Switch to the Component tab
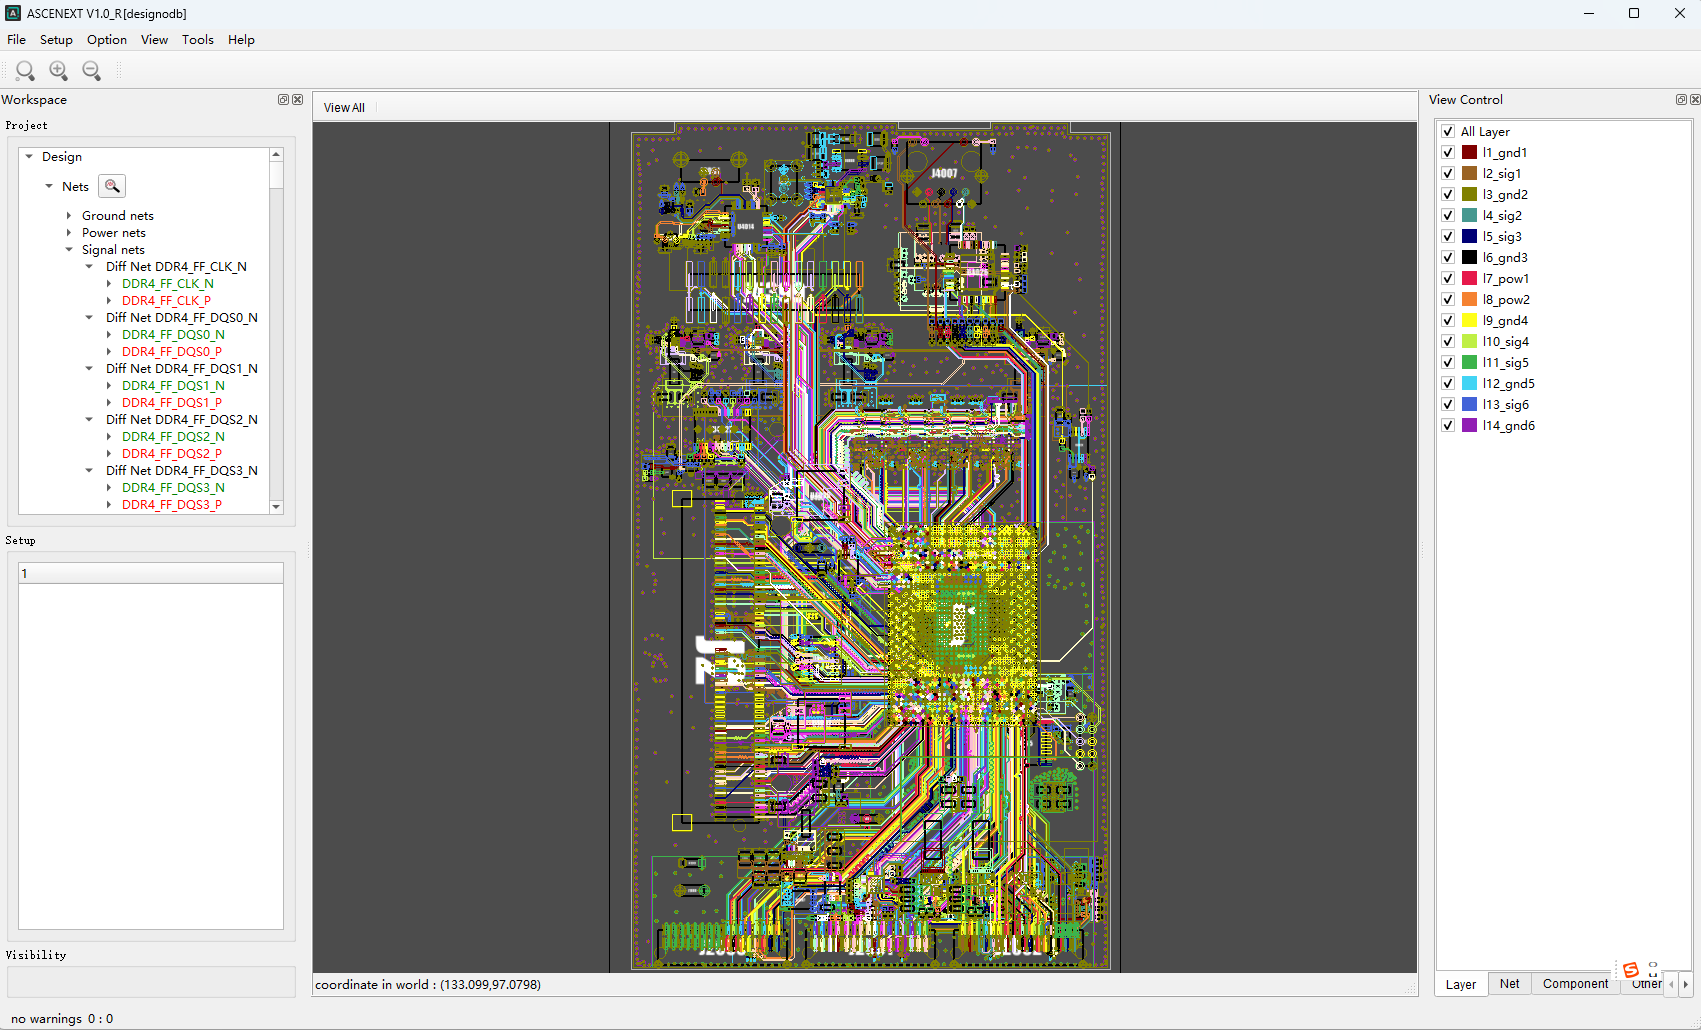This screenshot has width=1701, height=1030. click(x=1575, y=984)
